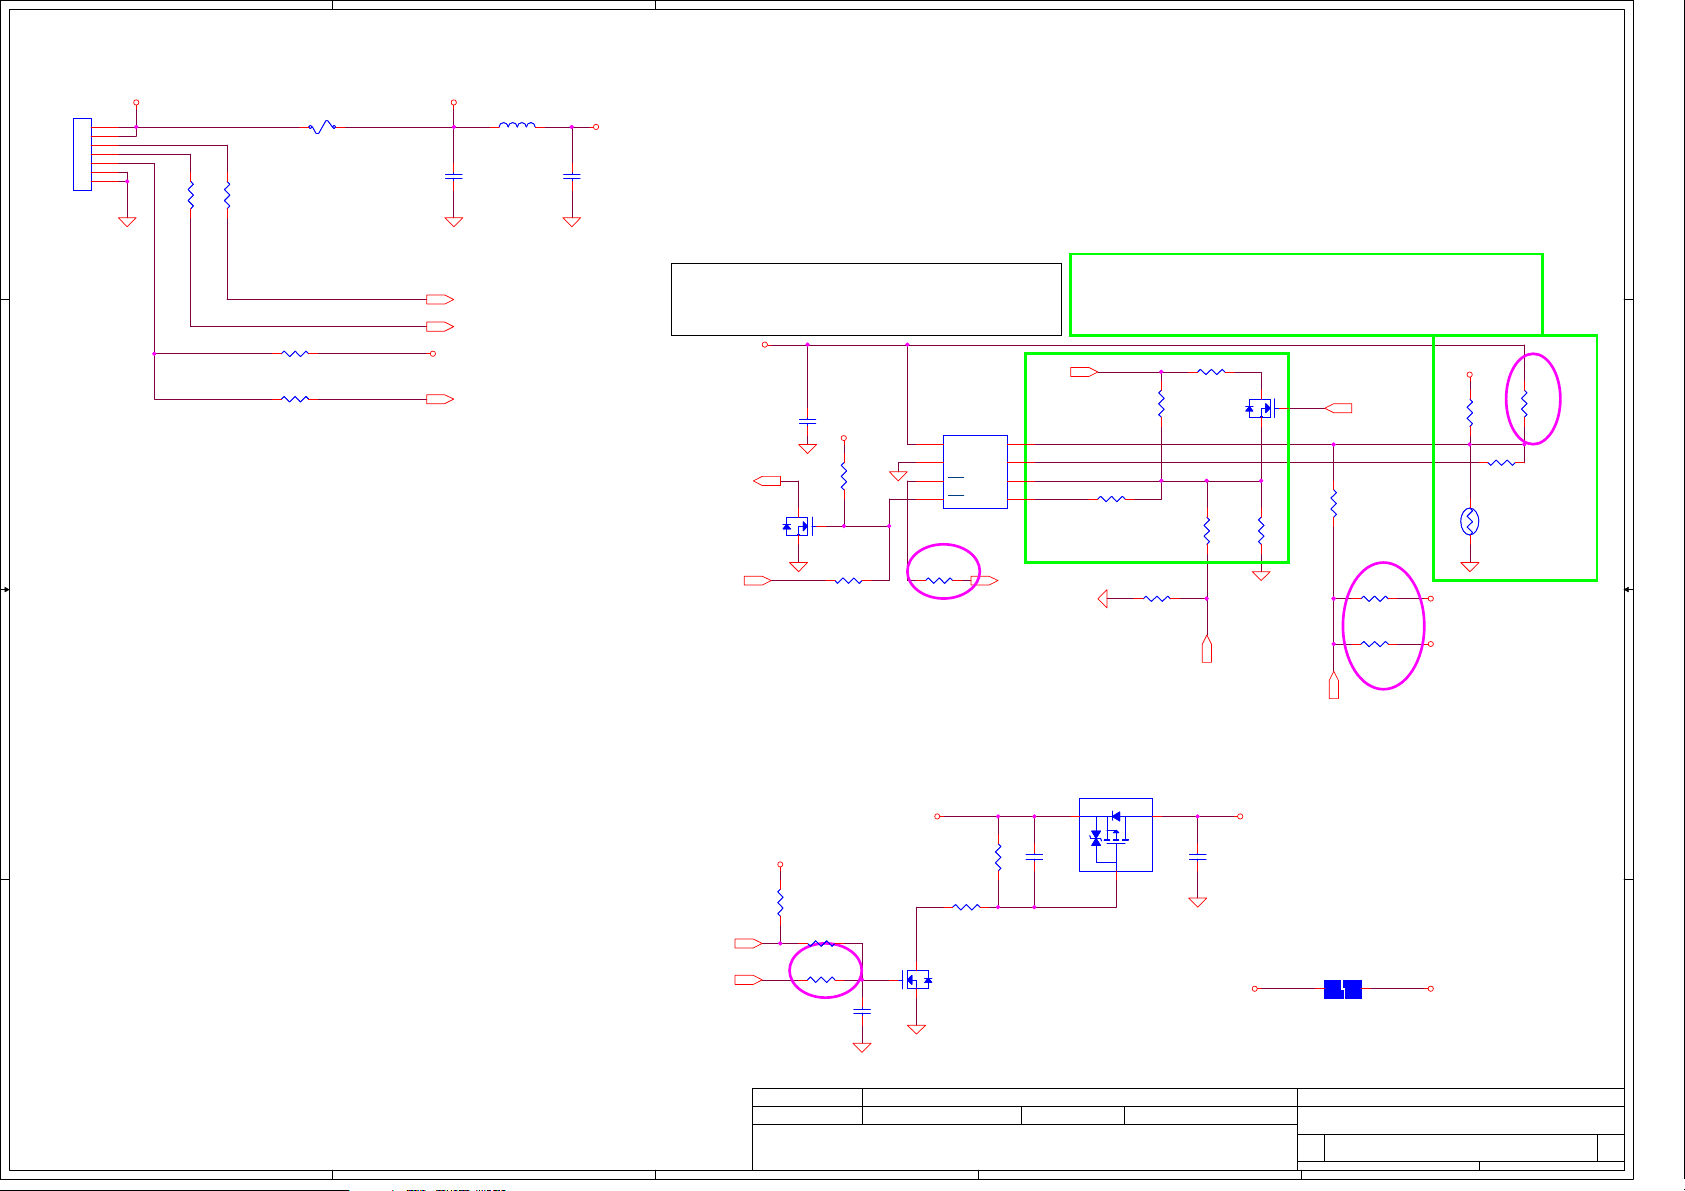Image resolution: width=1685 pixels, height=1191 pixels.
Task: Select the MOSFET beside the left-pointing gate port
Action: tap(1261, 408)
